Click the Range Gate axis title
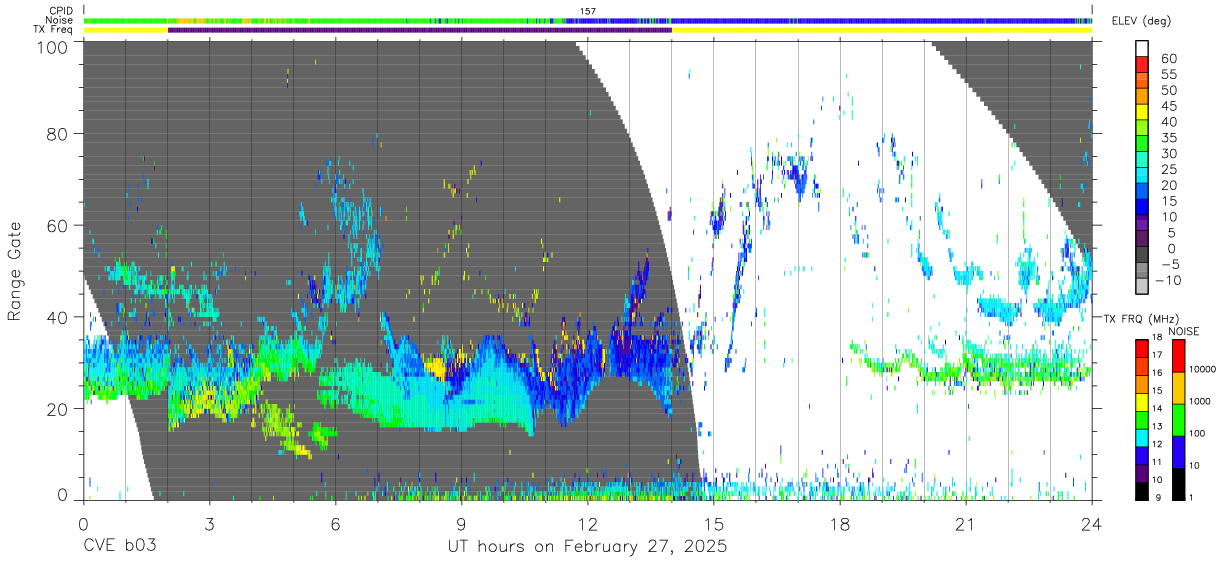This screenshot has width=1228, height=567. click(x=15, y=271)
